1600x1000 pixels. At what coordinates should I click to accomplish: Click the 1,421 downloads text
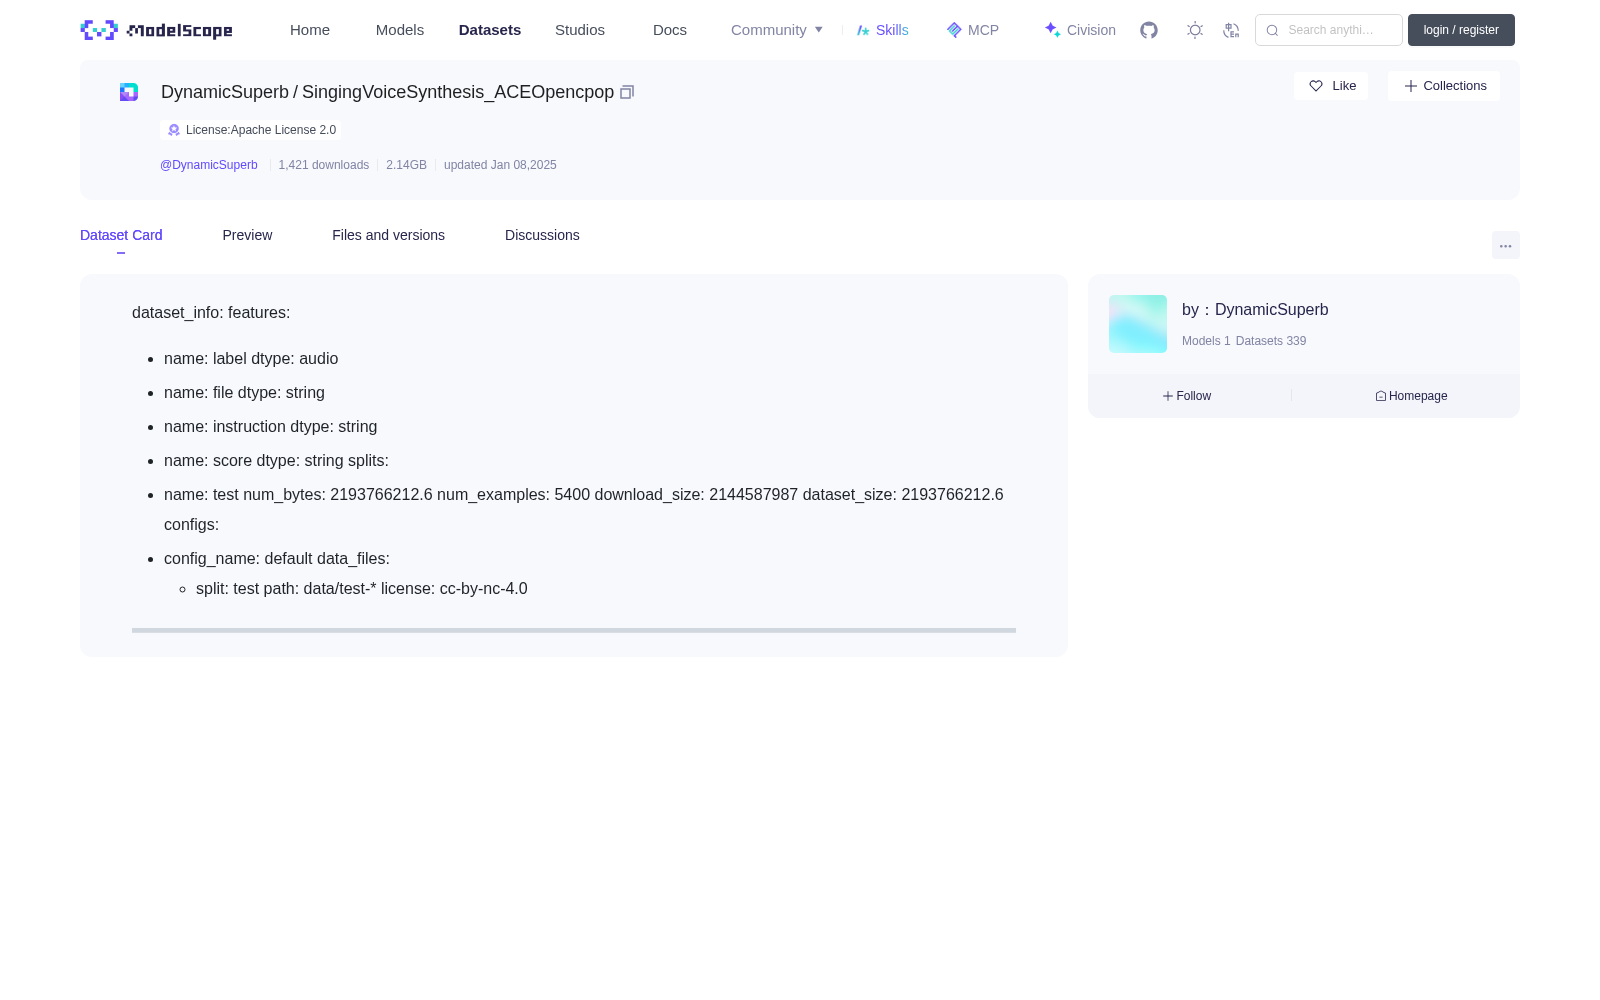(324, 165)
